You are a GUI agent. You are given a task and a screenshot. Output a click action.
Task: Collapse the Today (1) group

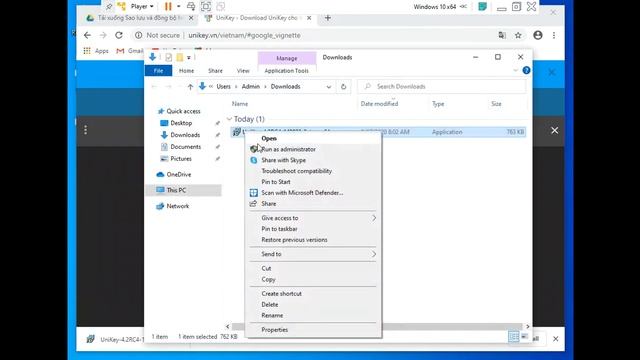click(229, 119)
